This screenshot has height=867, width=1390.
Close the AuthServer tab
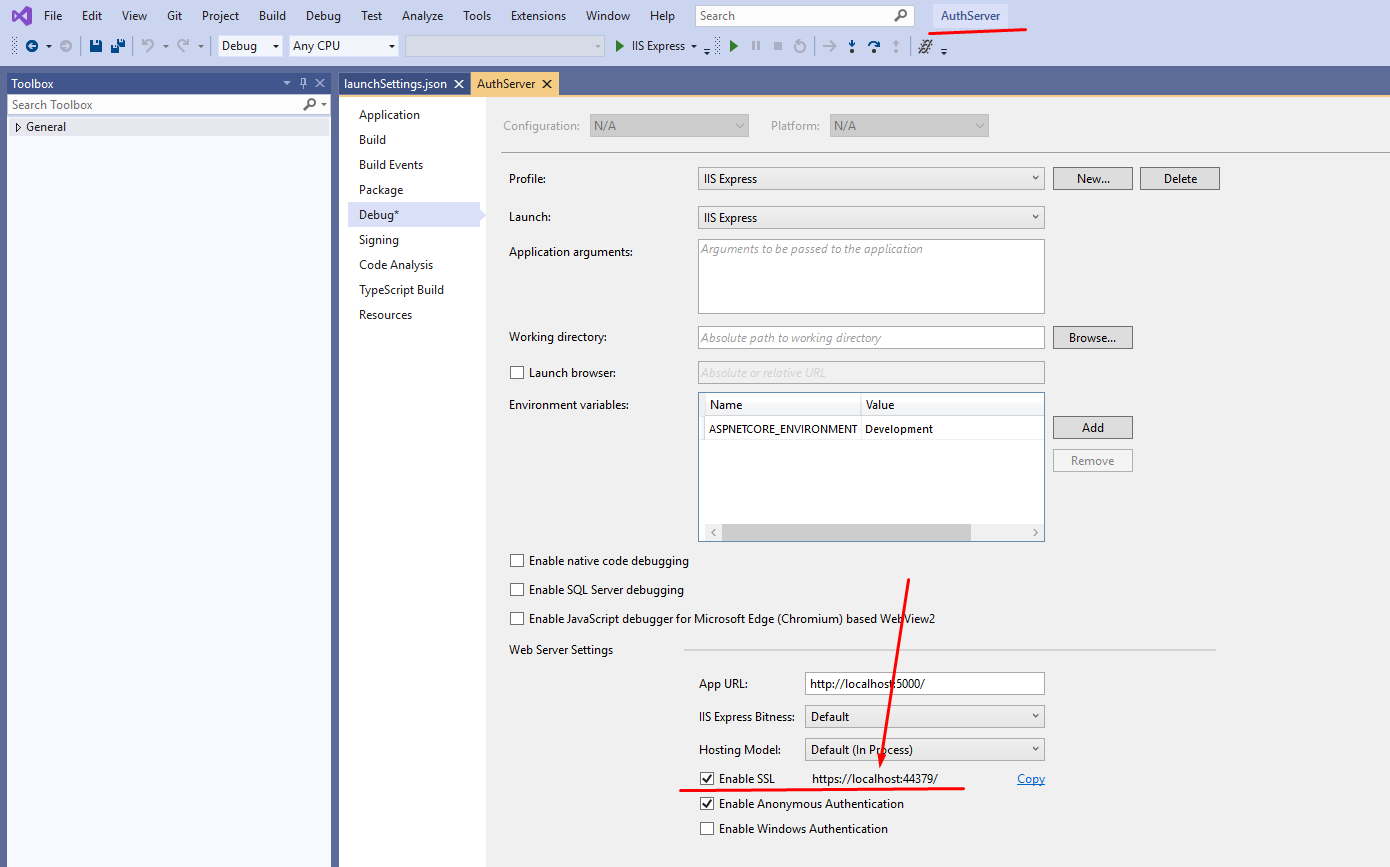[547, 84]
